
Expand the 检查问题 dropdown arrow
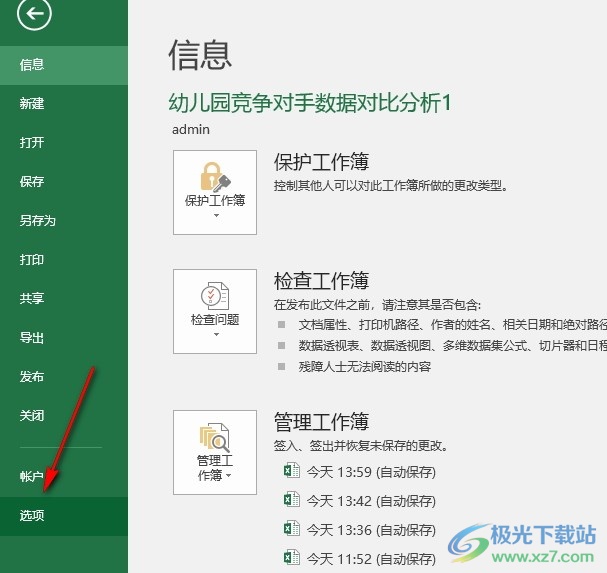coord(216,335)
